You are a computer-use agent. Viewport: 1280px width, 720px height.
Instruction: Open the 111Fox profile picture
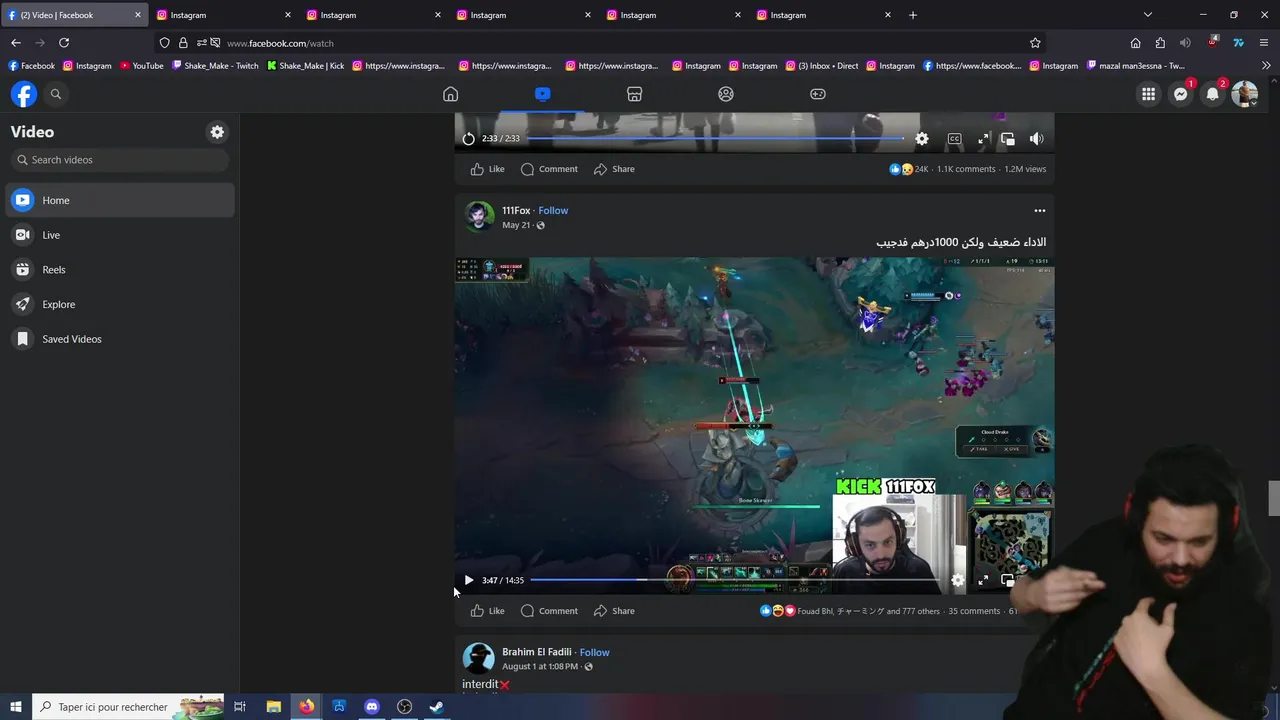pos(479,216)
